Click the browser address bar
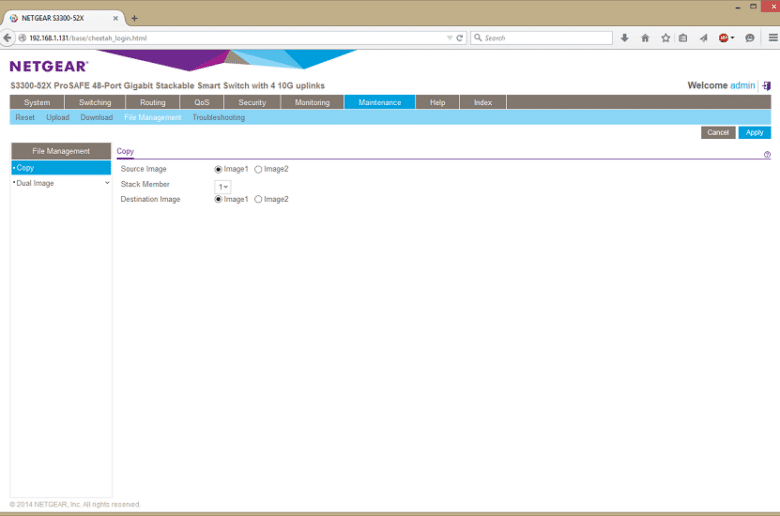The width and height of the screenshot is (780, 516). [x=236, y=38]
